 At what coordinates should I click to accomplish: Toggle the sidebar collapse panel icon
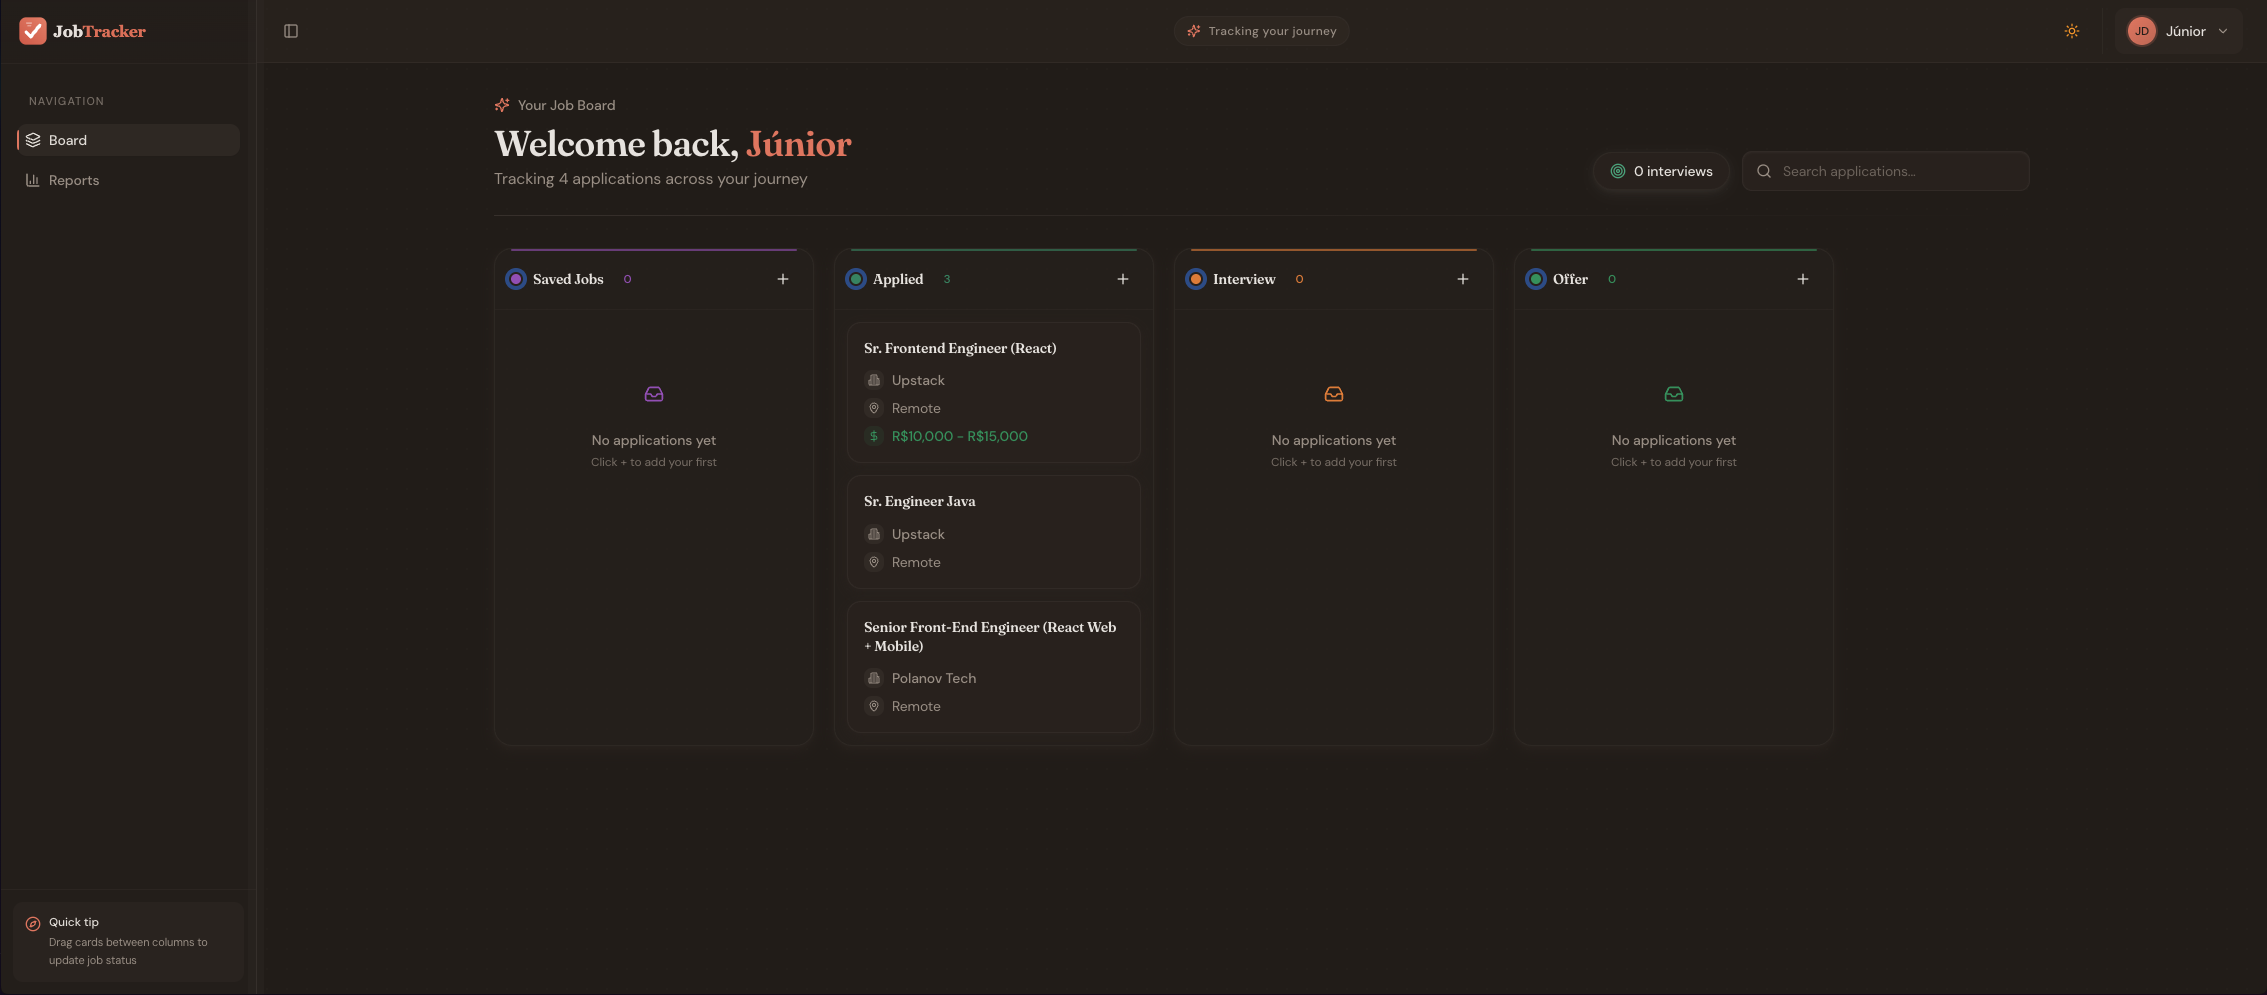[x=292, y=31]
